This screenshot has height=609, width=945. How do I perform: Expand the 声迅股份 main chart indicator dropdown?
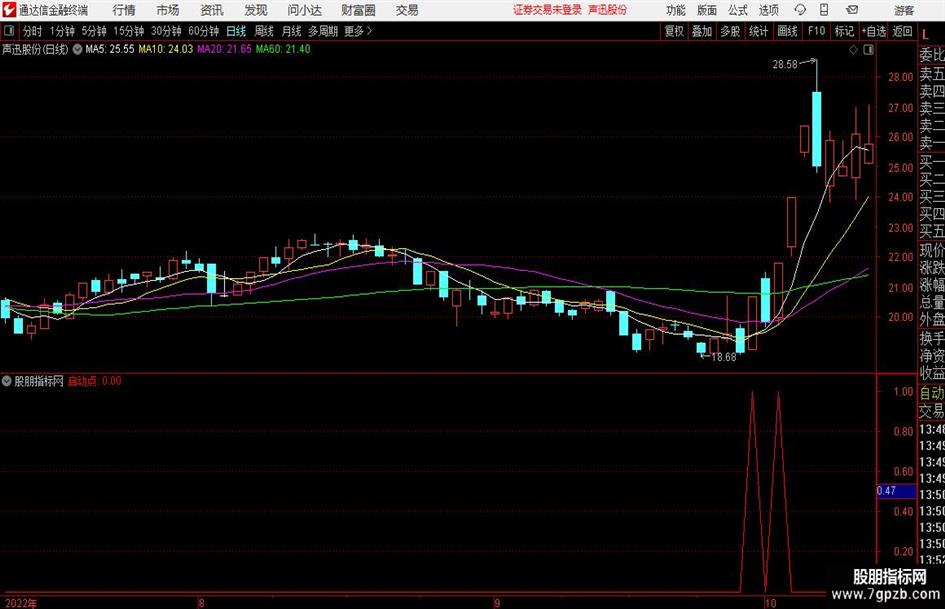(x=77, y=49)
